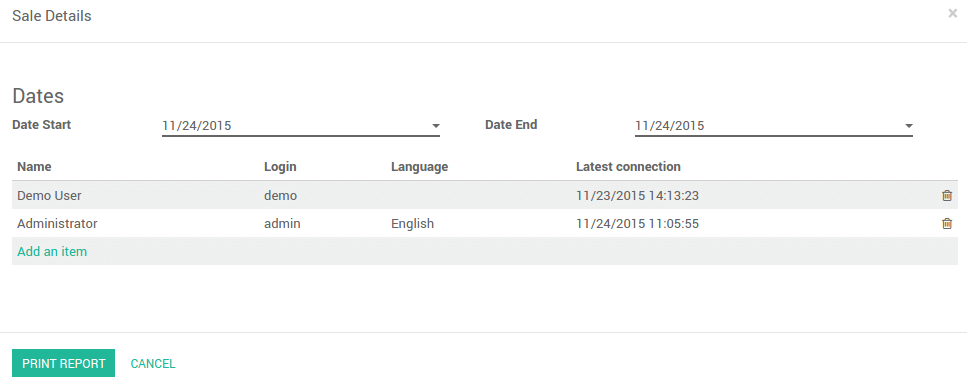Select the Administrator name cell
Image resolution: width=967 pixels, height=383 pixels.
point(57,224)
